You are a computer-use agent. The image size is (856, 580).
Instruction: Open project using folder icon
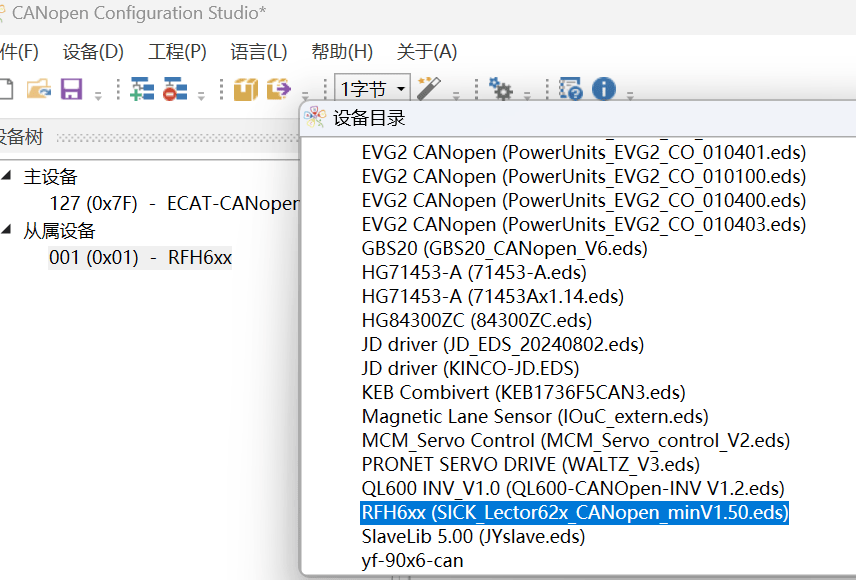tap(39, 88)
